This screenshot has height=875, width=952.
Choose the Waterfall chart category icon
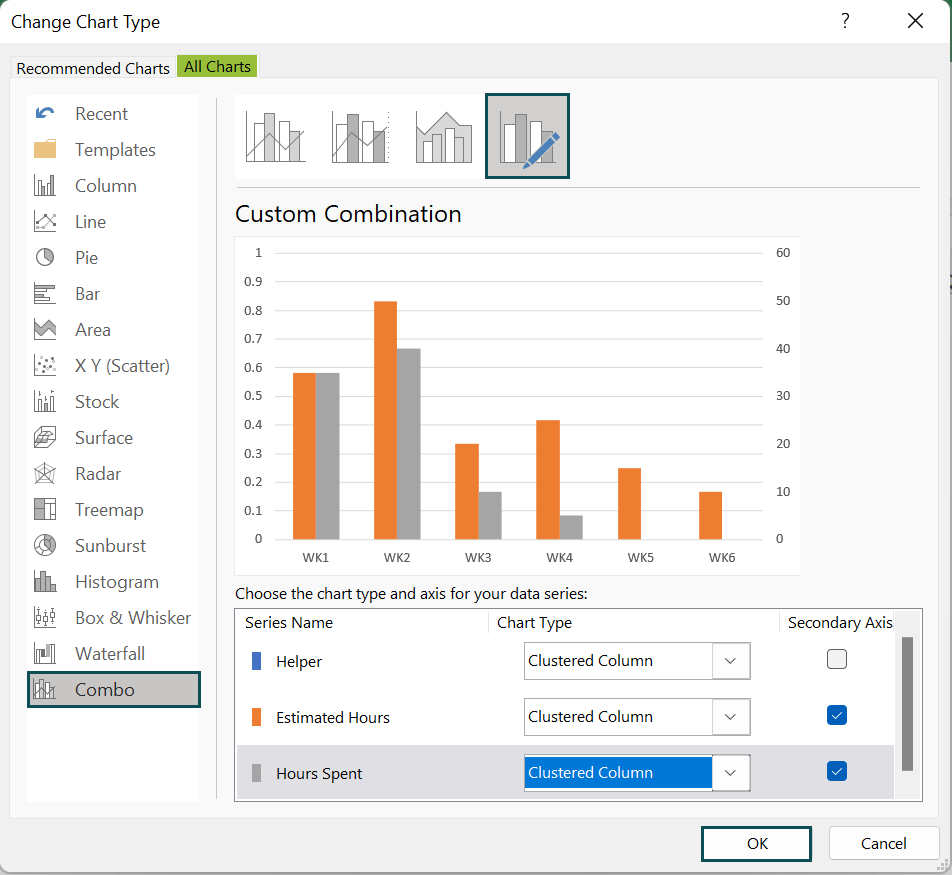(45, 653)
